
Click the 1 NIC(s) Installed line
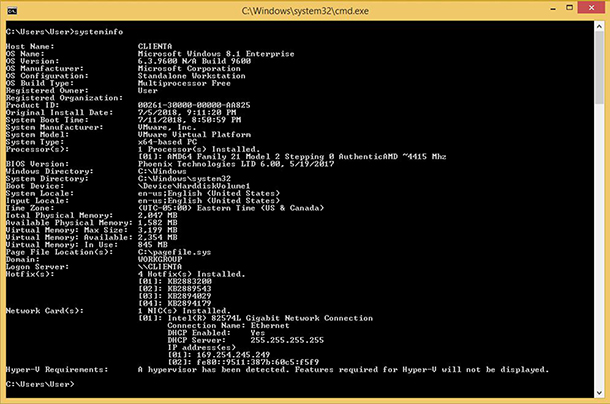click(184, 311)
